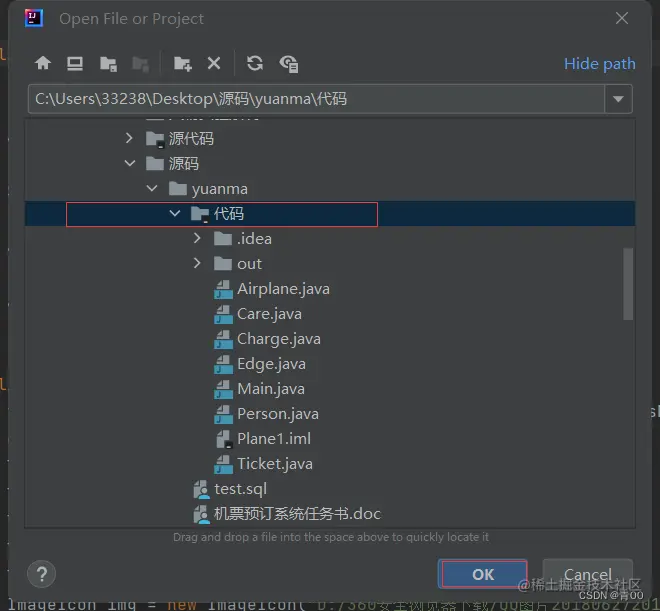Select the Airplane.java file
This screenshot has width=660, height=611.
tap(283, 289)
